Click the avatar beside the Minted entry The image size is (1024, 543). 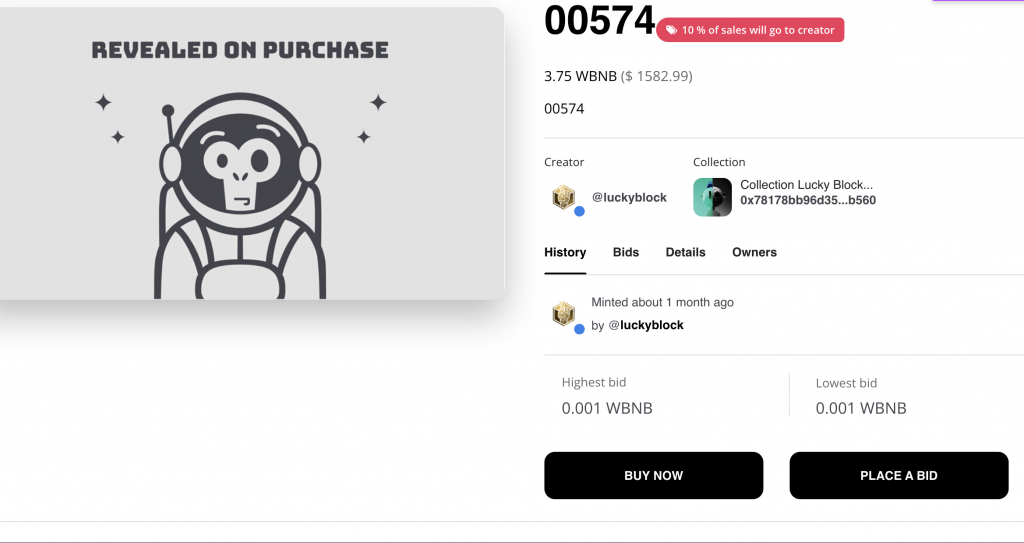(x=564, y=314)
